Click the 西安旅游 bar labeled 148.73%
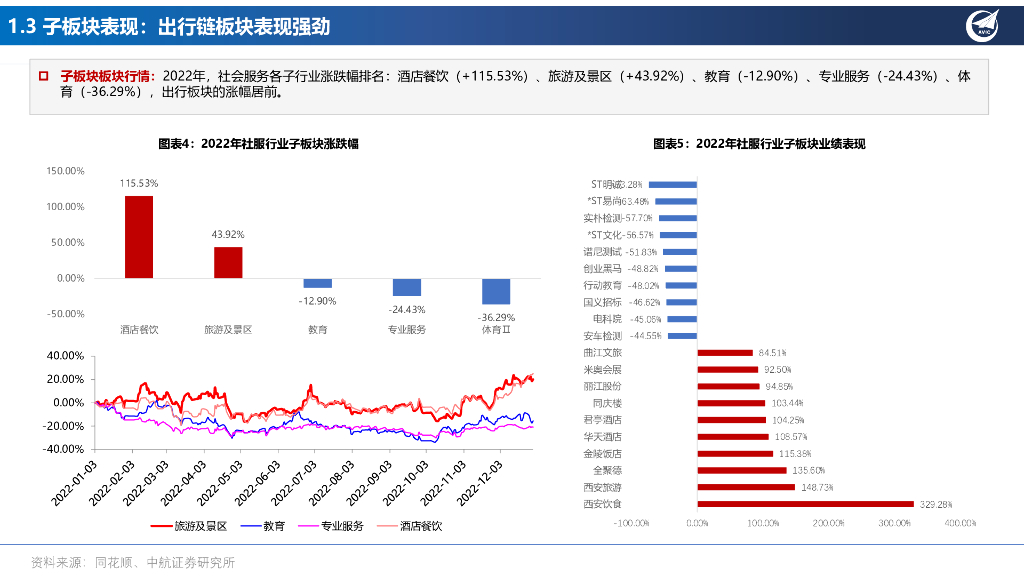Image resolution: width=1024 pixels, height=576 pixels. [746, 487]
